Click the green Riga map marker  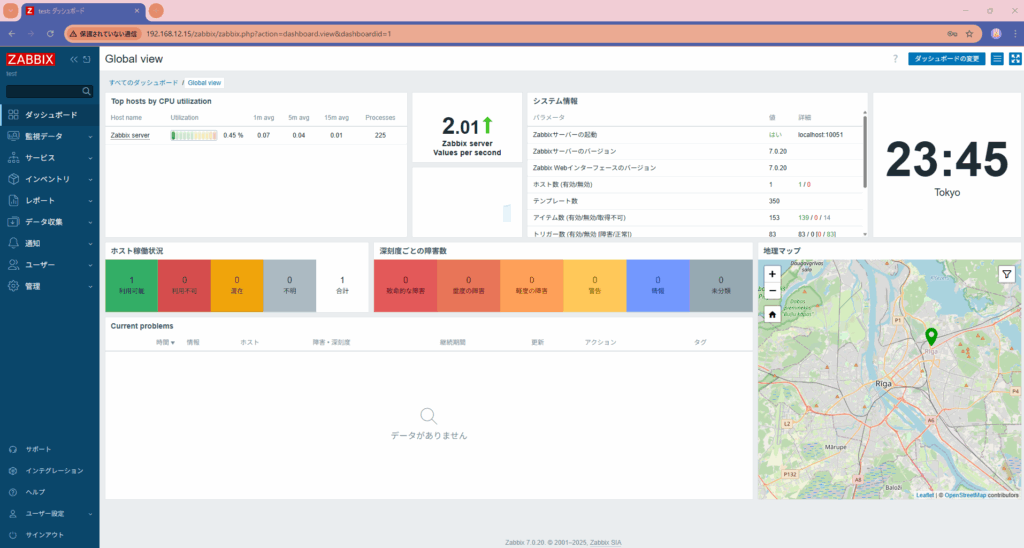coord(931,337)
